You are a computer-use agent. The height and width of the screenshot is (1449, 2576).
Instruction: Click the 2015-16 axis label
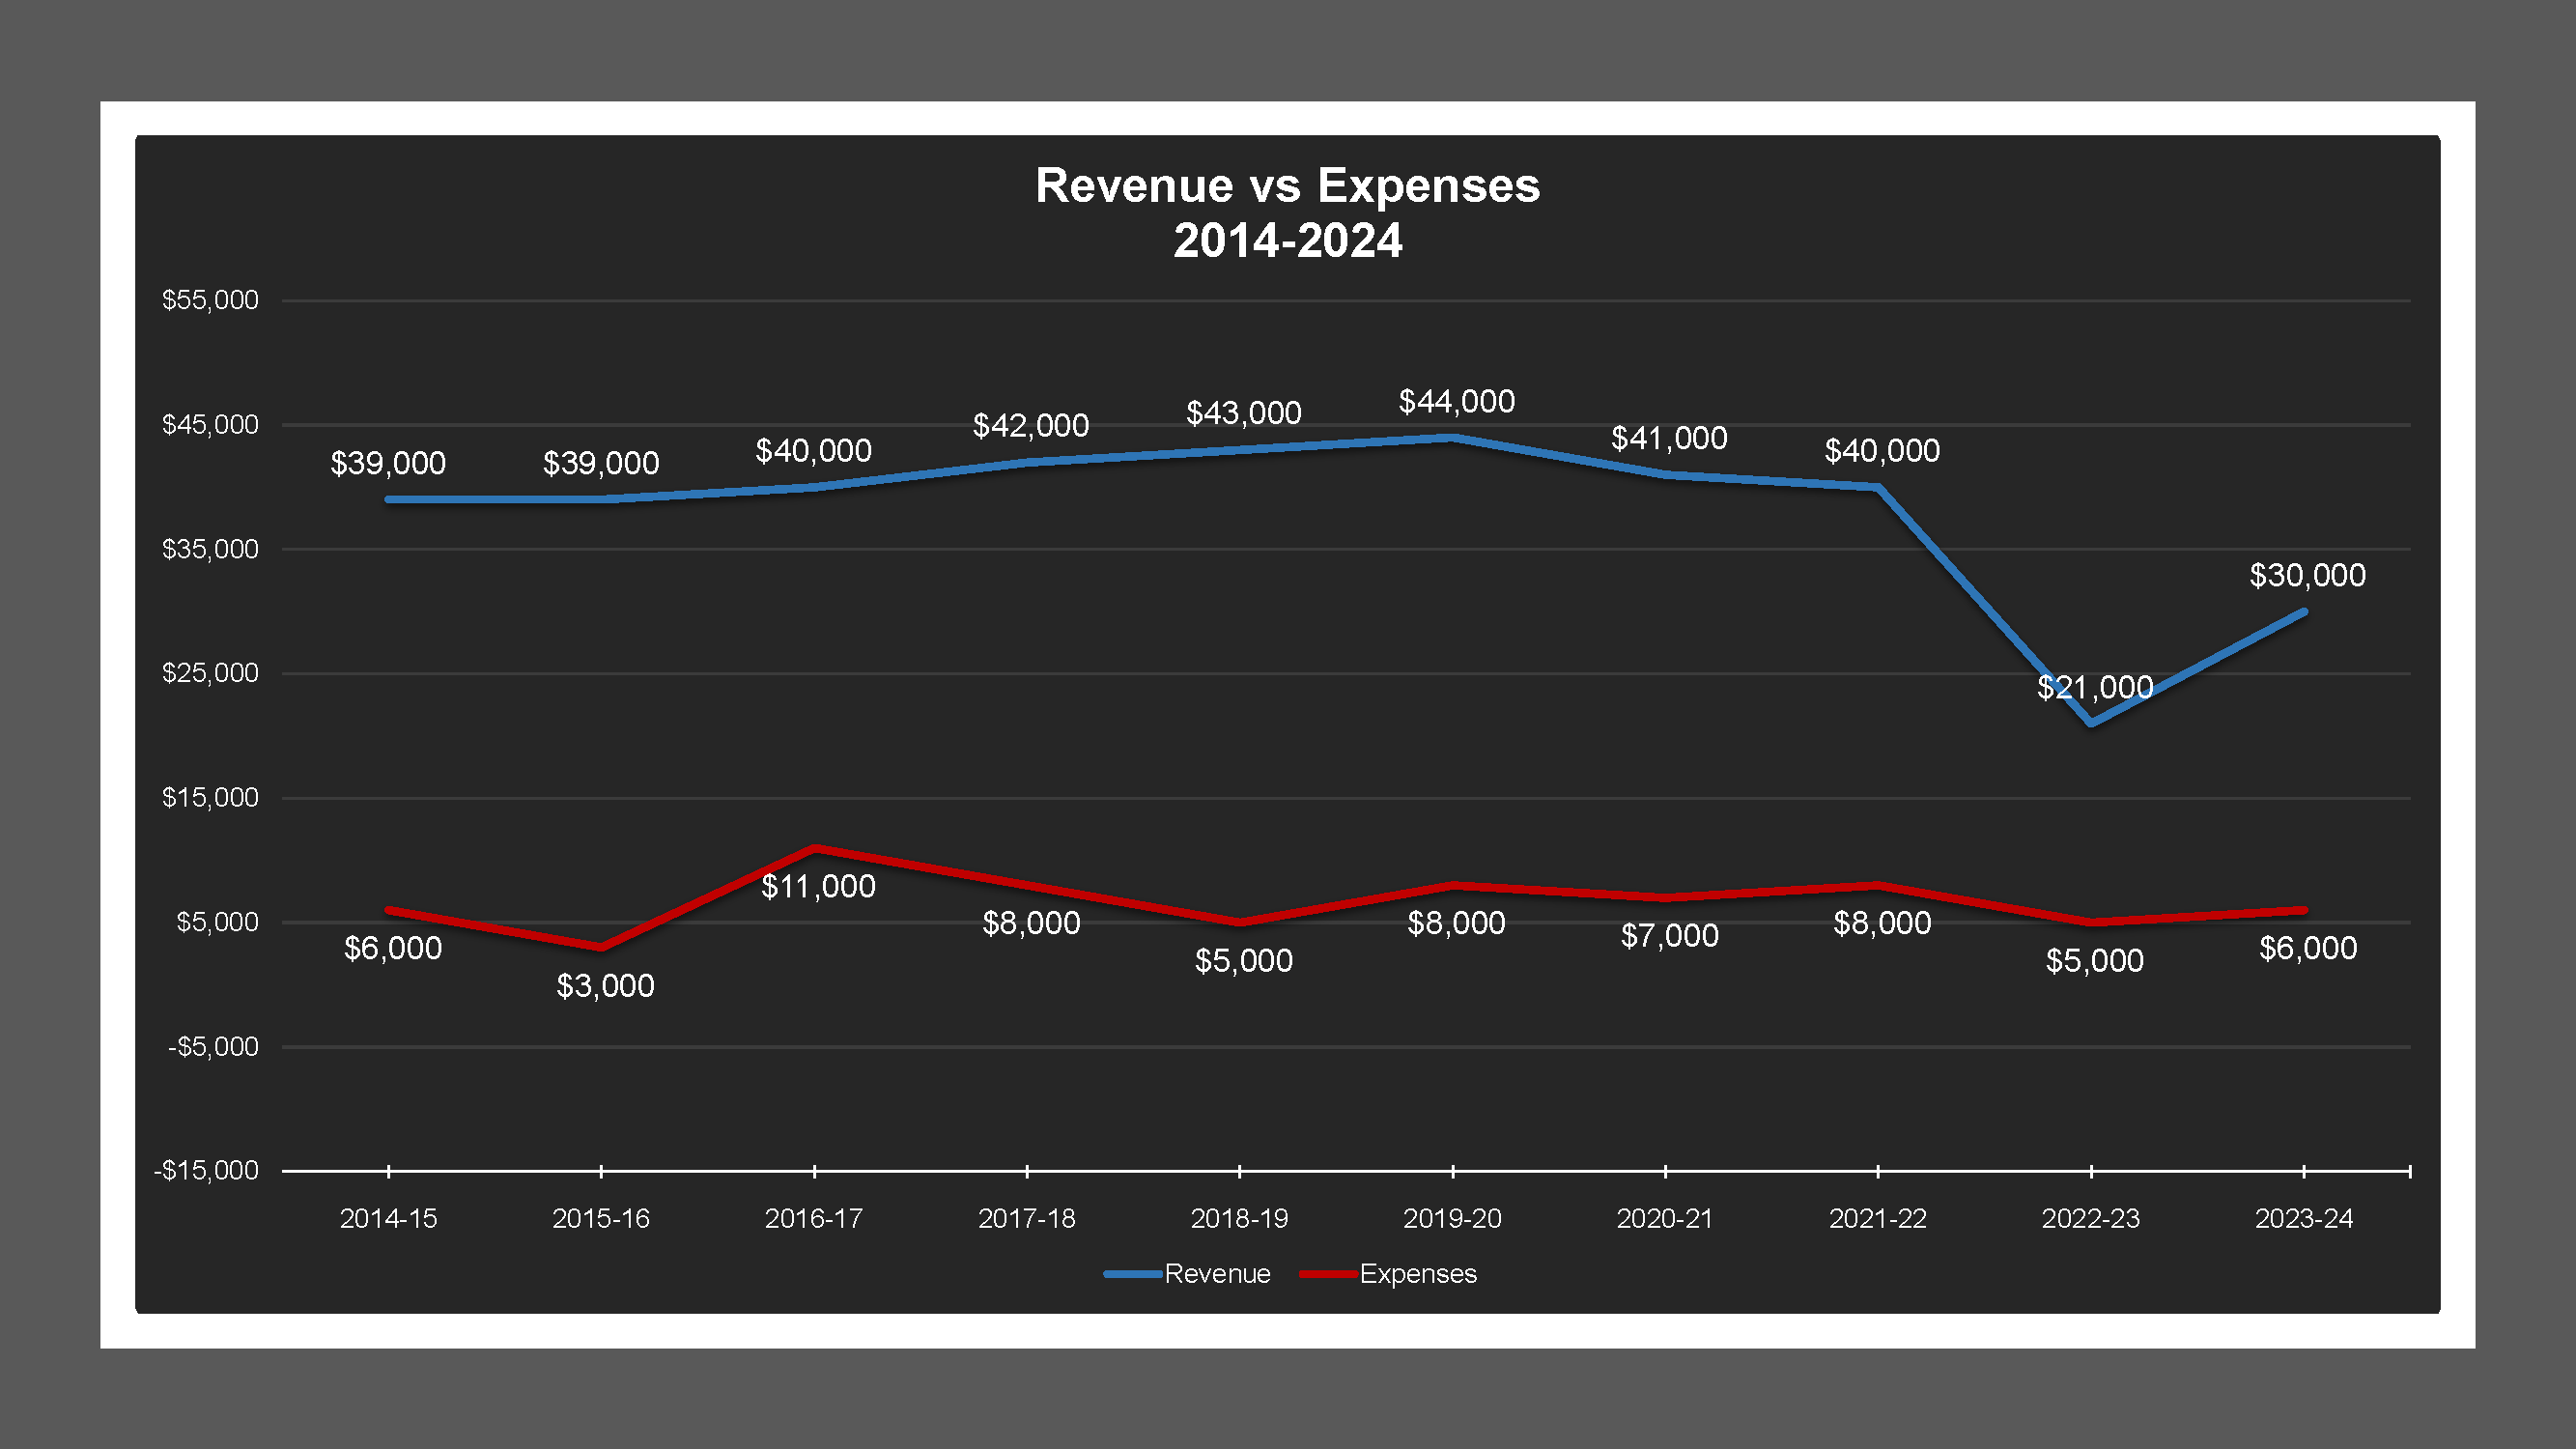(600, 1219)
